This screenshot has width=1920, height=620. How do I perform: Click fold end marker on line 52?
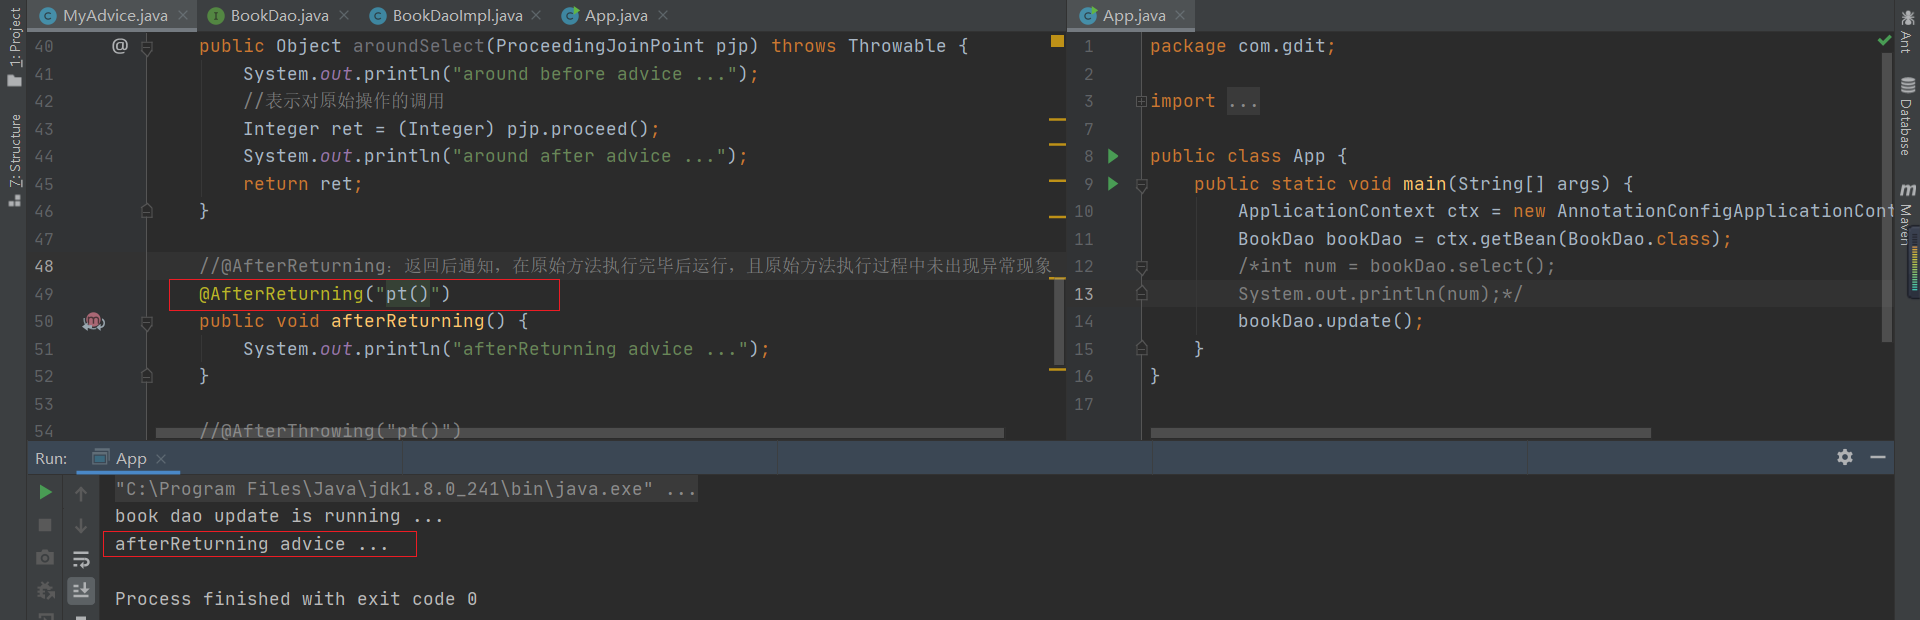point(147,376)
